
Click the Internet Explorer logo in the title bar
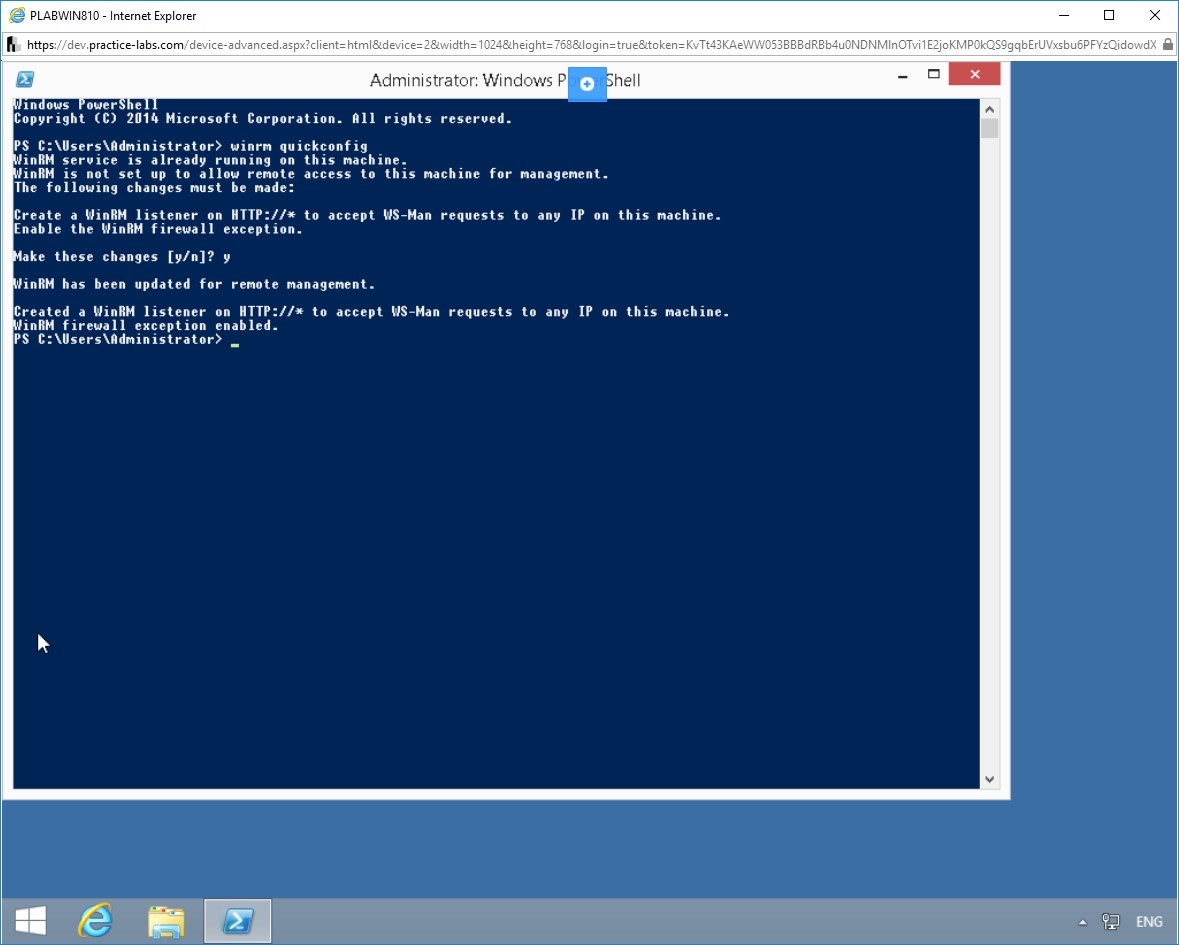(17, 15)
